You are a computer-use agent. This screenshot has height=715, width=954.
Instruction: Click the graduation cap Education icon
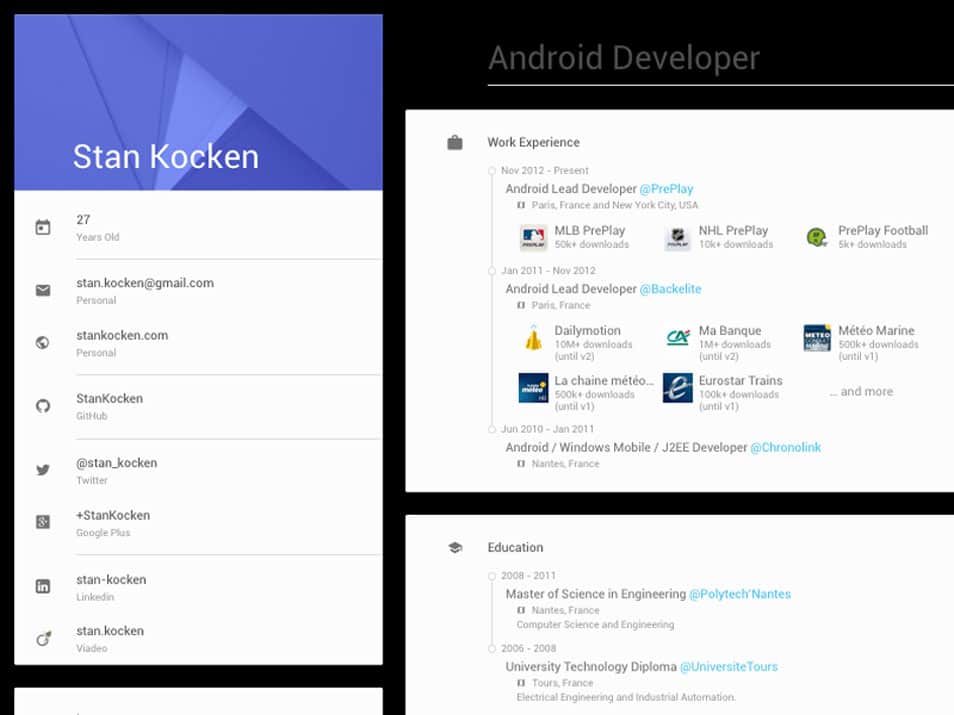coord(455,548)
